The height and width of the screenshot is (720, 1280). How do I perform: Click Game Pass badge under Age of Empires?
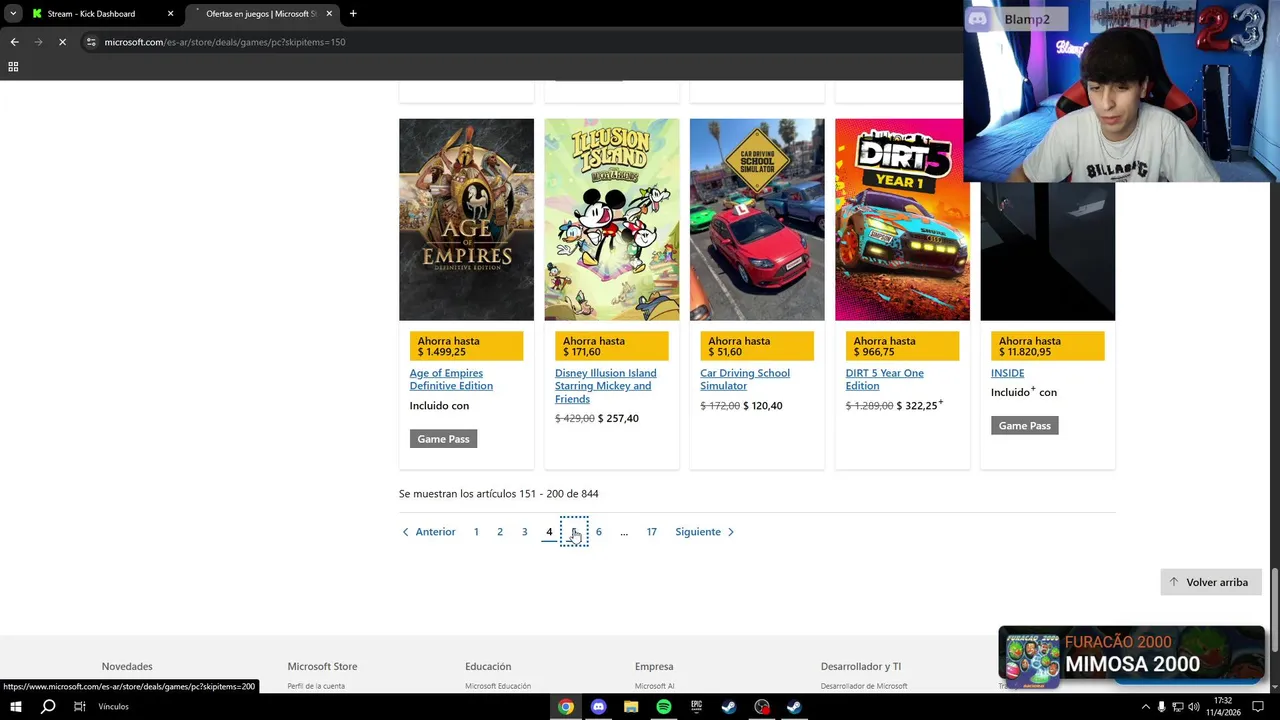[x=443, y=439]
